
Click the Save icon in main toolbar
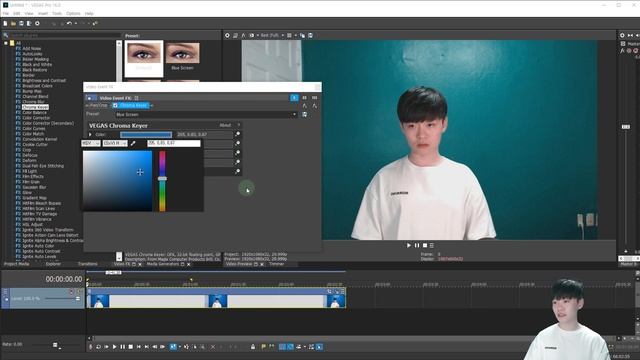coord(21,24)
